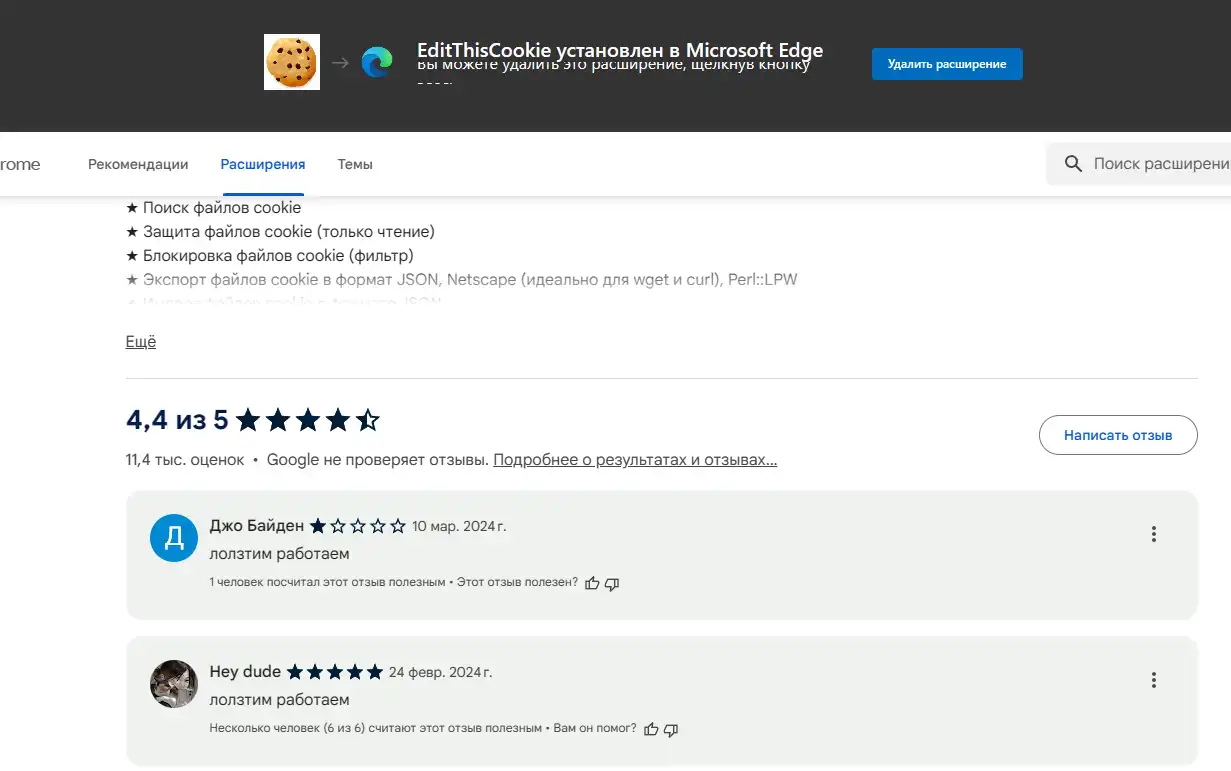Focus the 'Поиск расширений' search field

[1140, 164]
